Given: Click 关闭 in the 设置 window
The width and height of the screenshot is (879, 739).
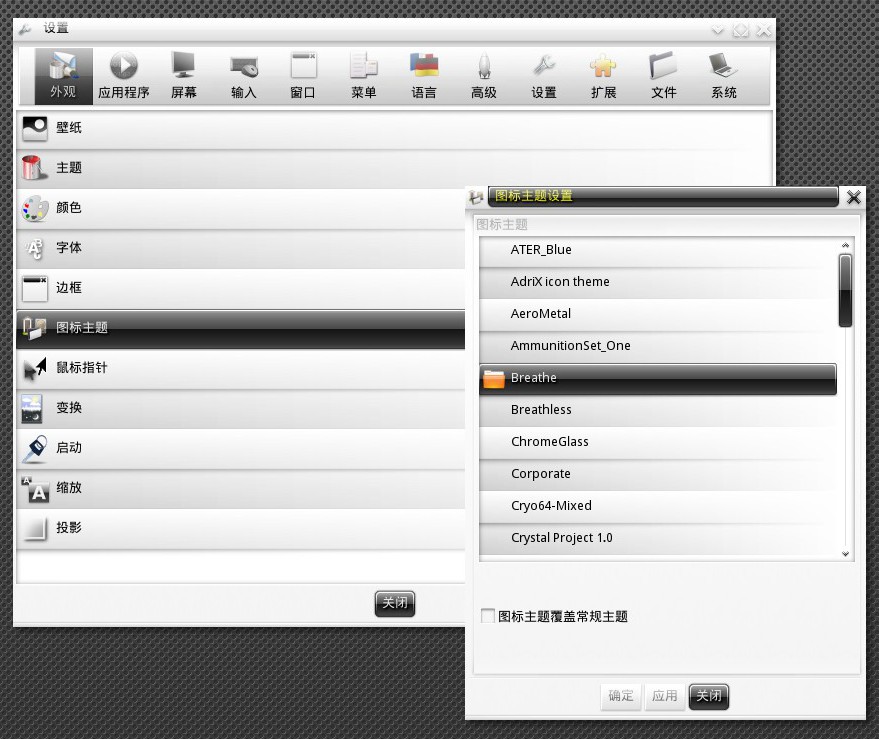Looking at the screenshot, I should coord(395,603).
